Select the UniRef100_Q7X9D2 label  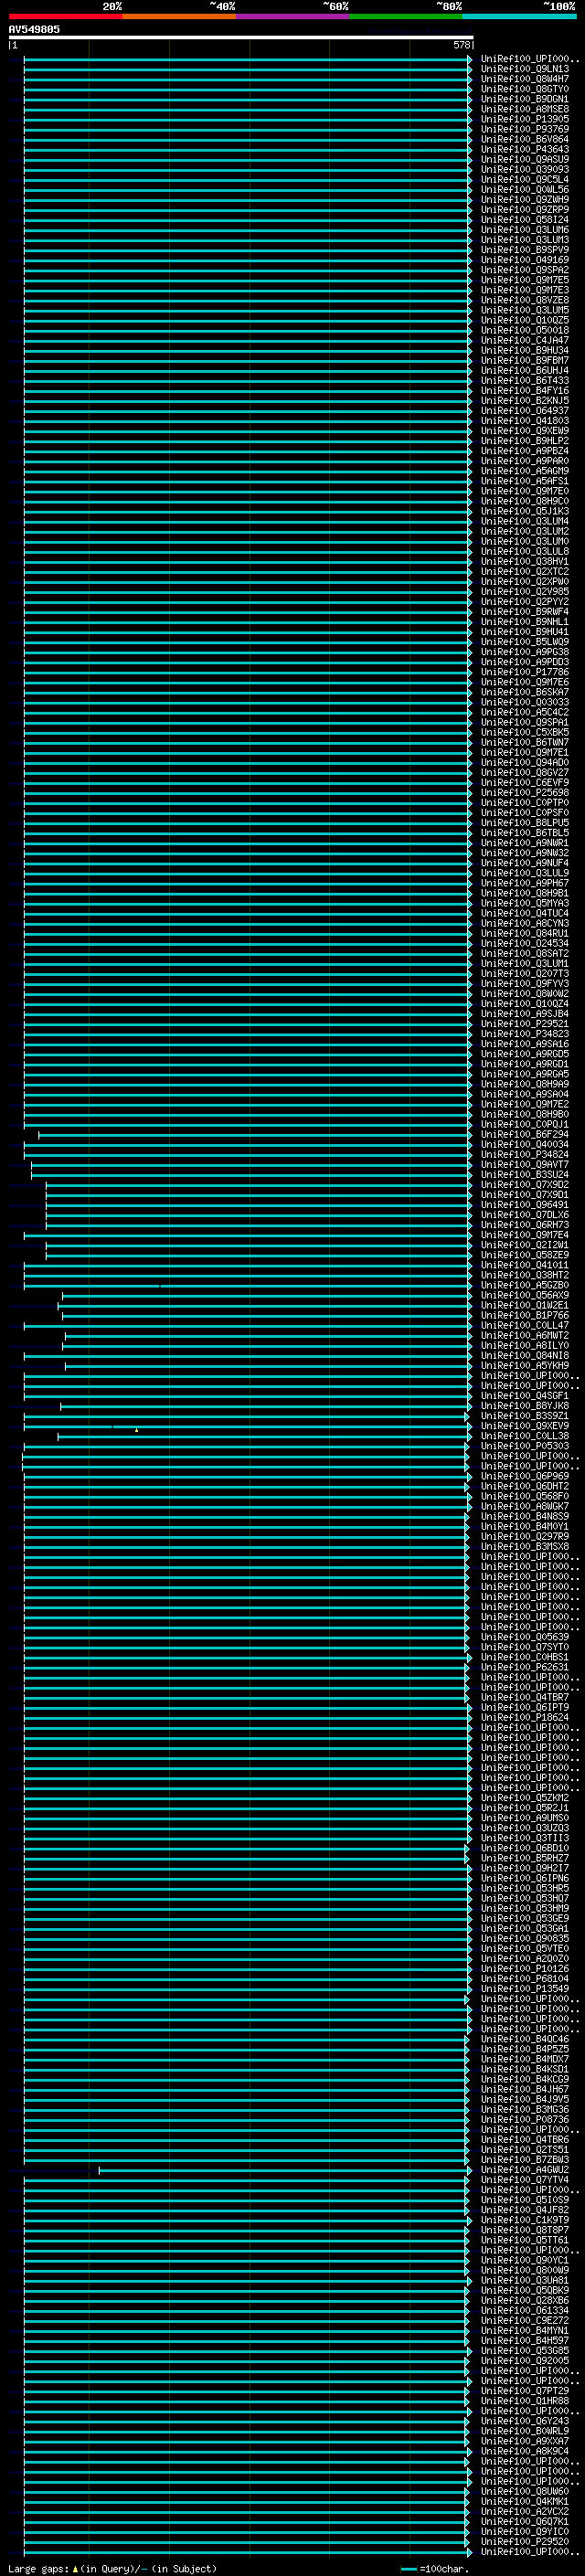[x=525, y=1184]
